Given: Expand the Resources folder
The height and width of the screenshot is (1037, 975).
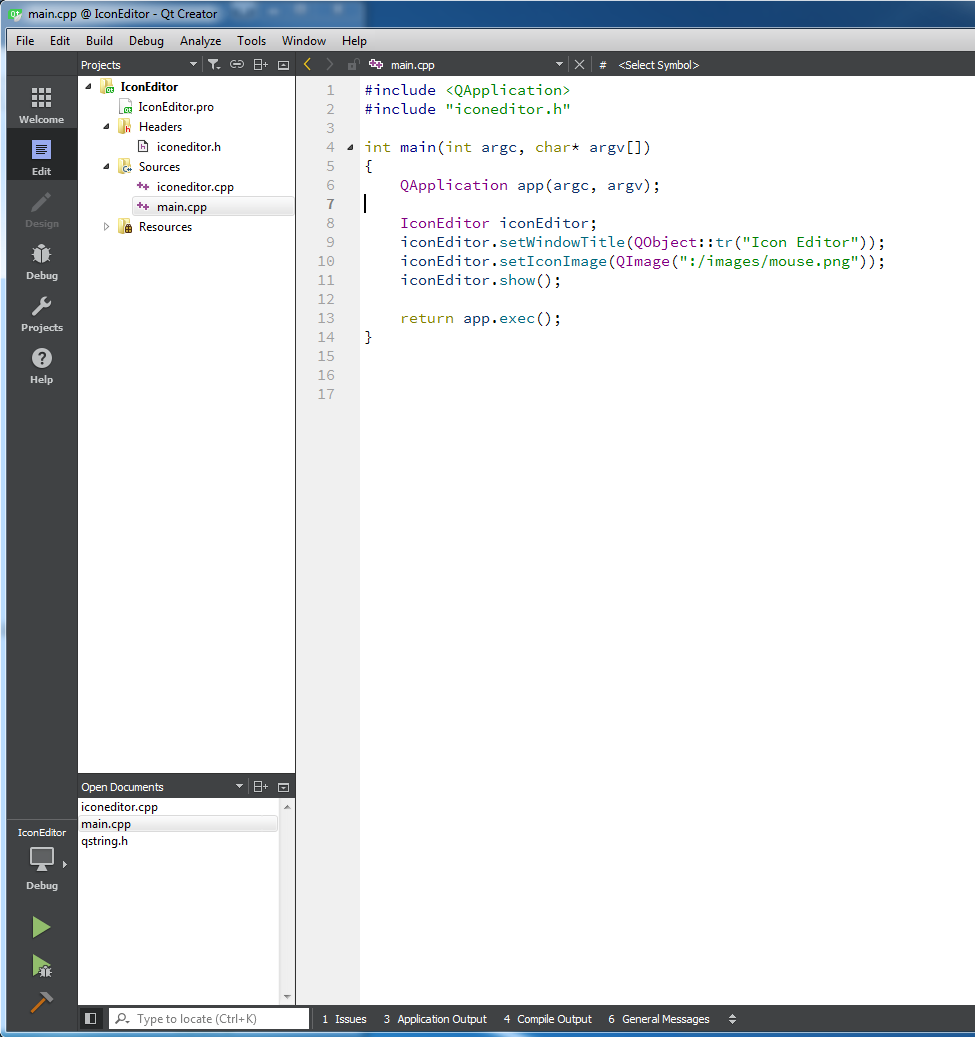Looking at the screenshot, I should [106, 227].
